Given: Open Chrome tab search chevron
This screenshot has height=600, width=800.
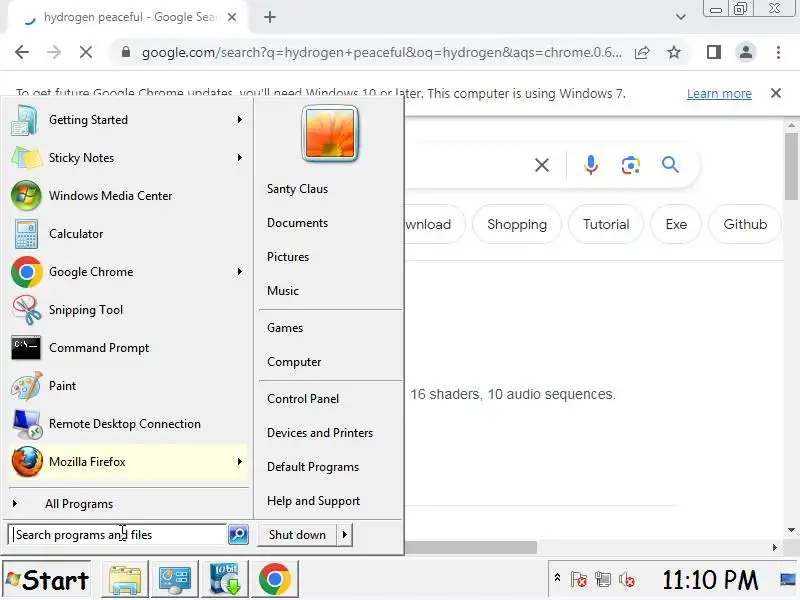Looking at the screenshot, I should pyautogui.click(x=681, y=17).
